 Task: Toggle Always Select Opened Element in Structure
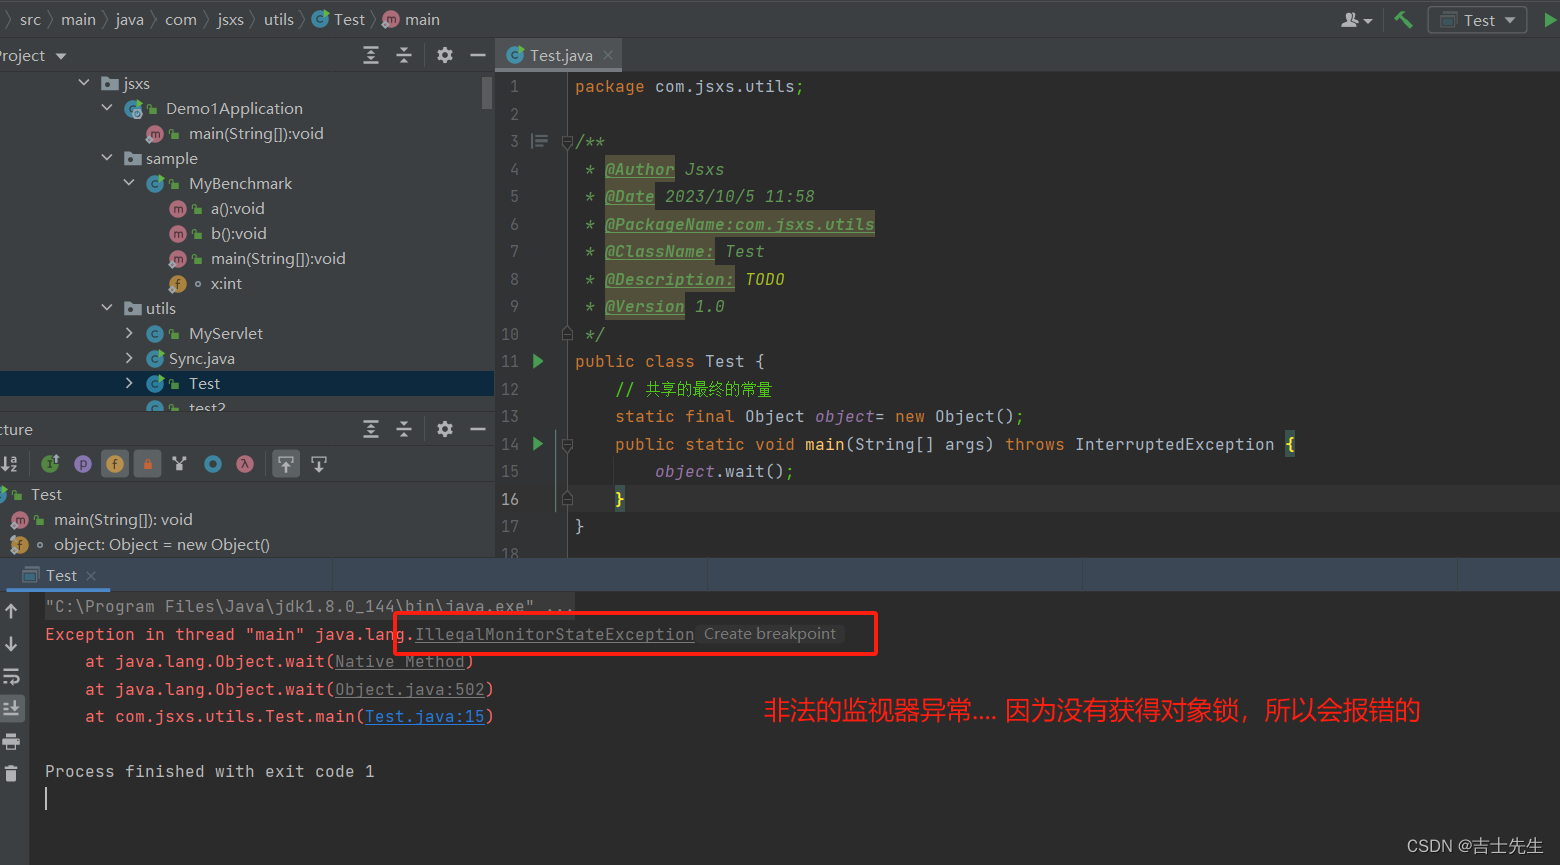pos(286,463)
